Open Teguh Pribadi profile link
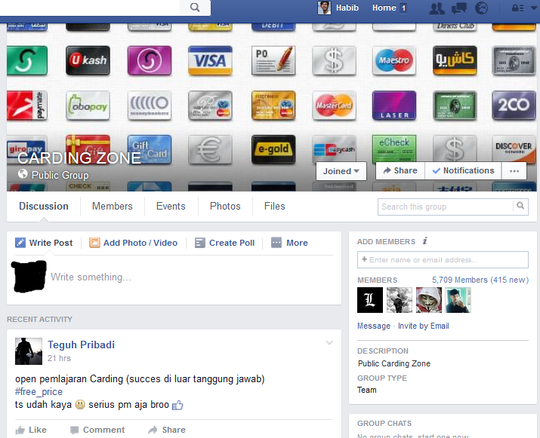 (x=81, y=345)
